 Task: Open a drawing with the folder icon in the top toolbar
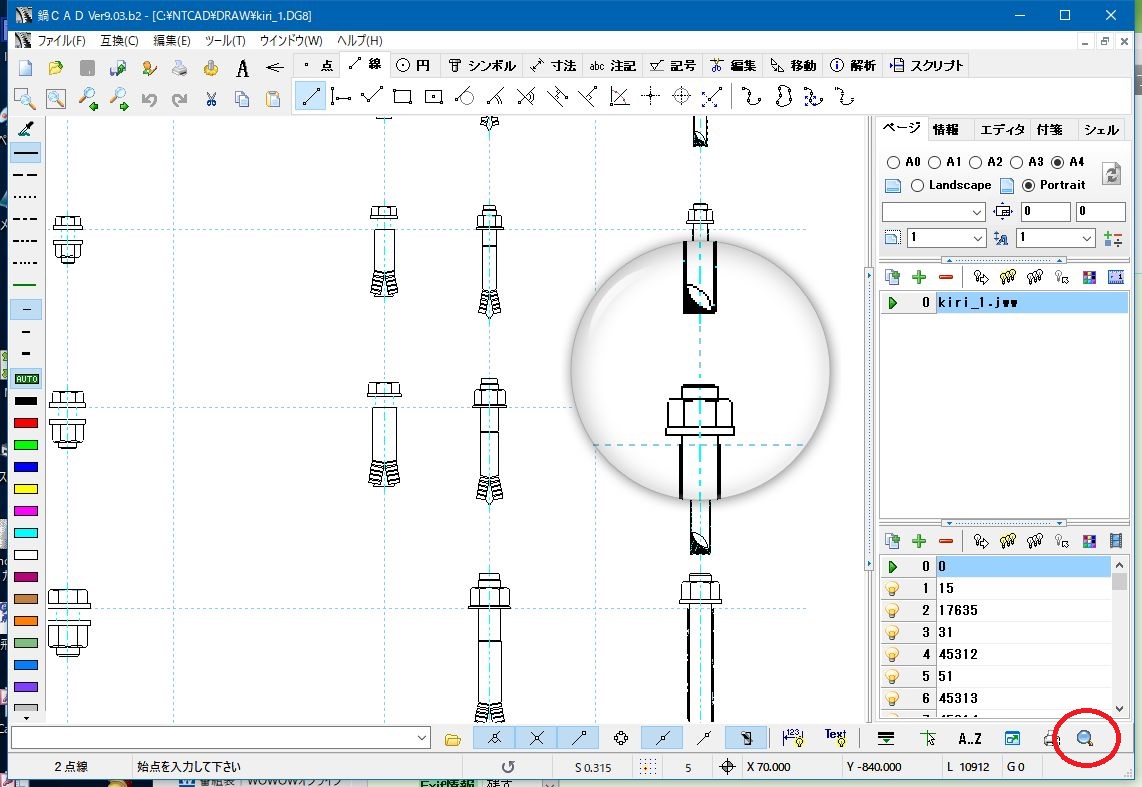[x=55, y=68]
